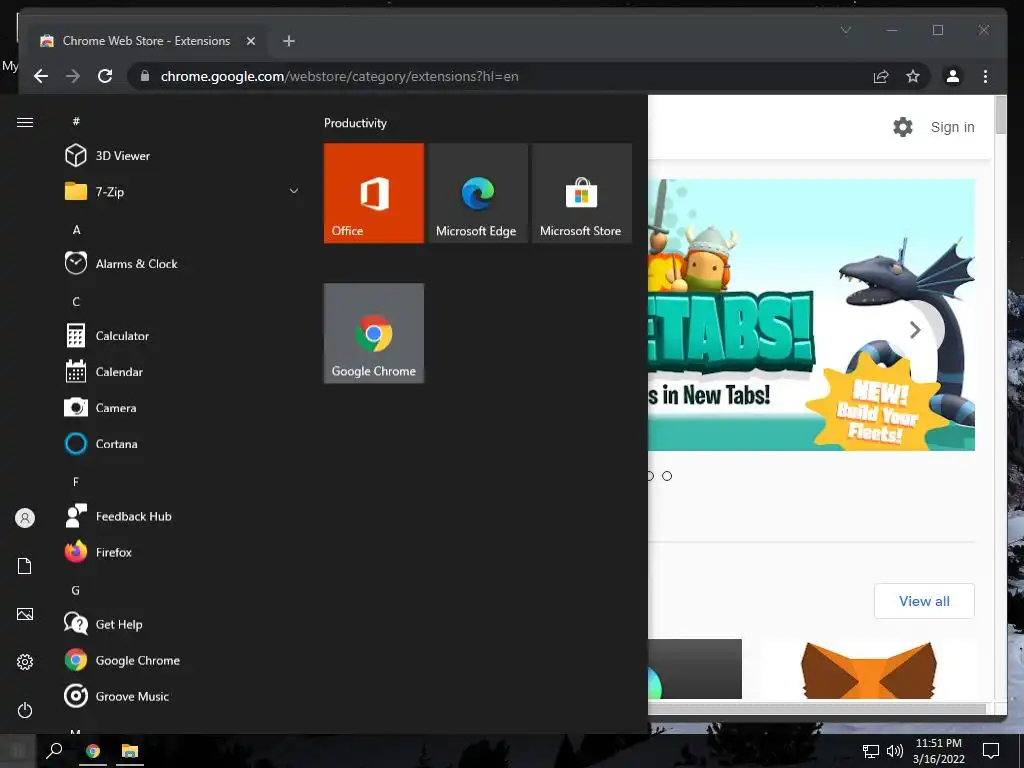
Task: Click the View all button
Action: tap(924, 601)
